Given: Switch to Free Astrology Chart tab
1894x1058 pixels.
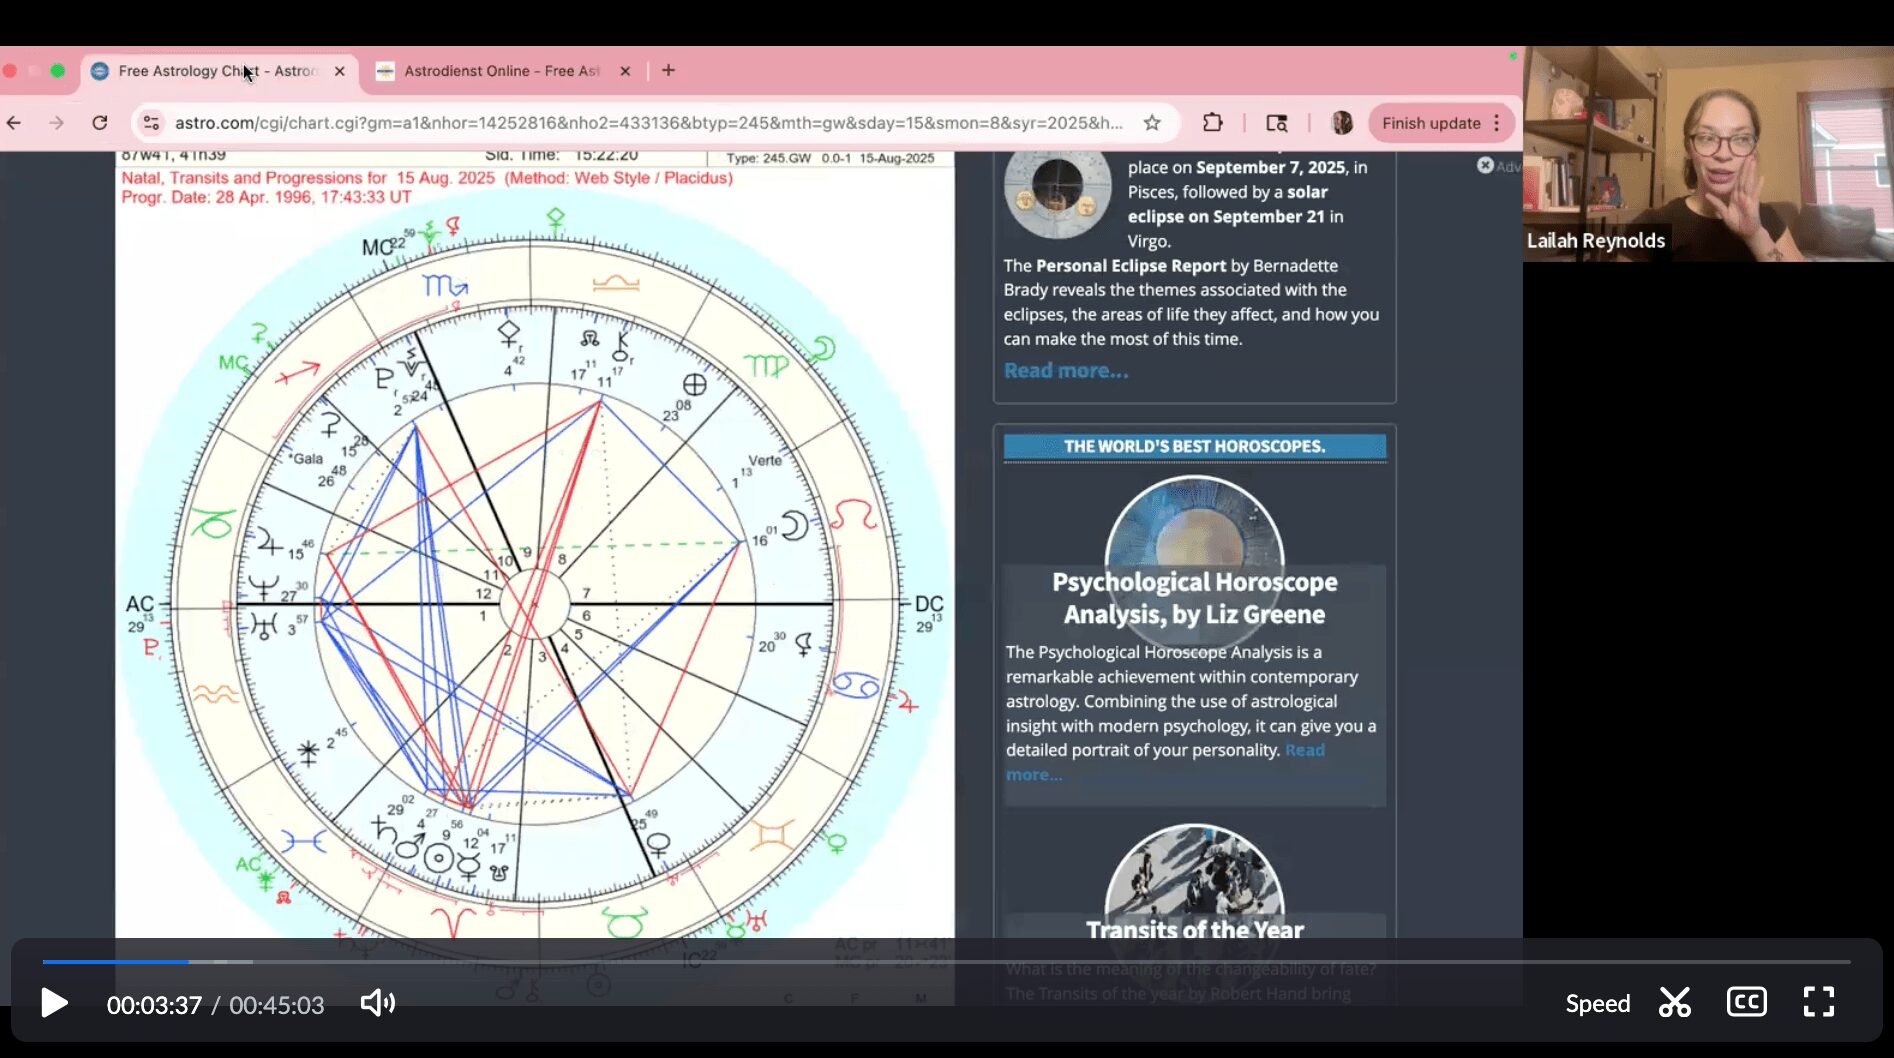Looking at the screenshot, I should [218, 71].
